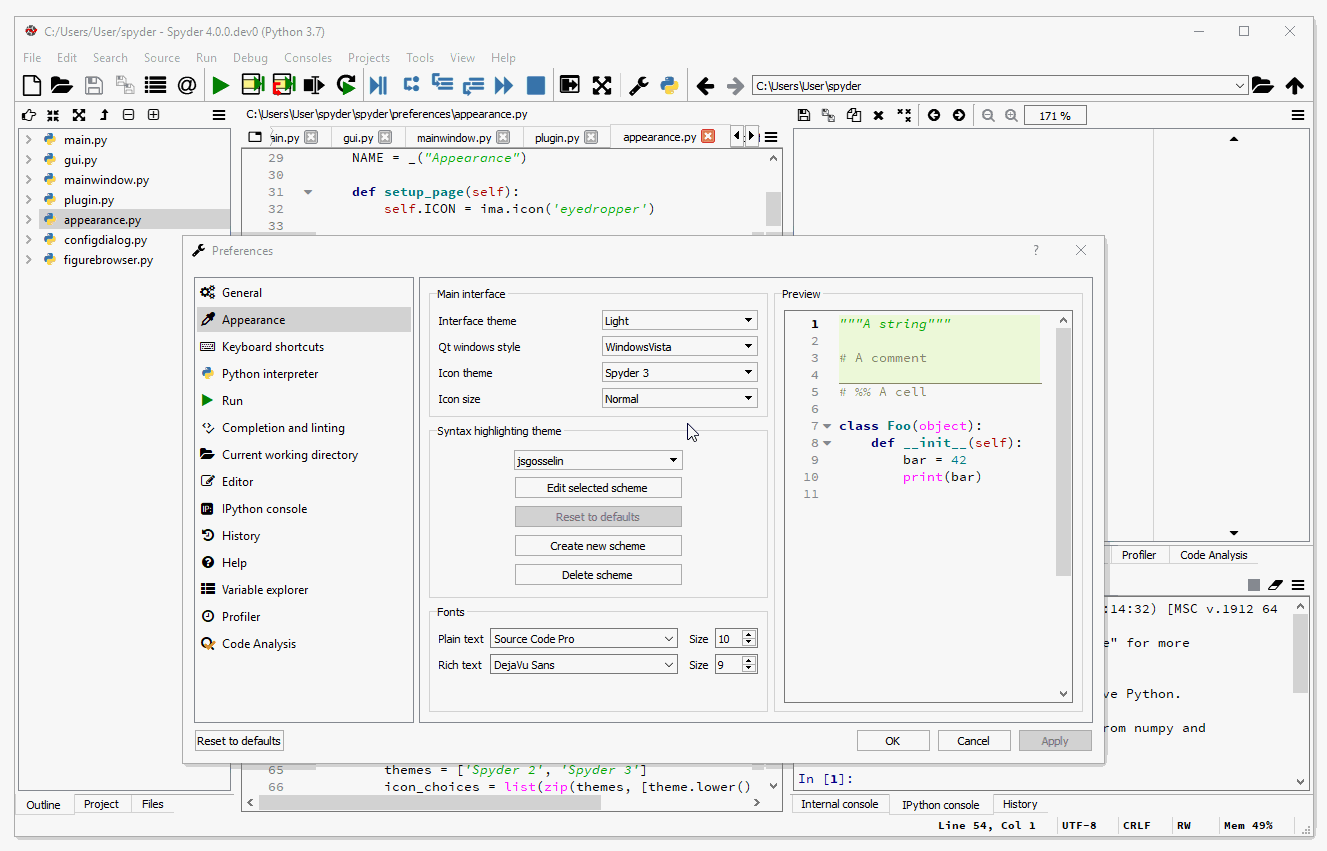Open the Plain text font dropdown
This screenshot has width=1327, height=851.
pos(584,639)
